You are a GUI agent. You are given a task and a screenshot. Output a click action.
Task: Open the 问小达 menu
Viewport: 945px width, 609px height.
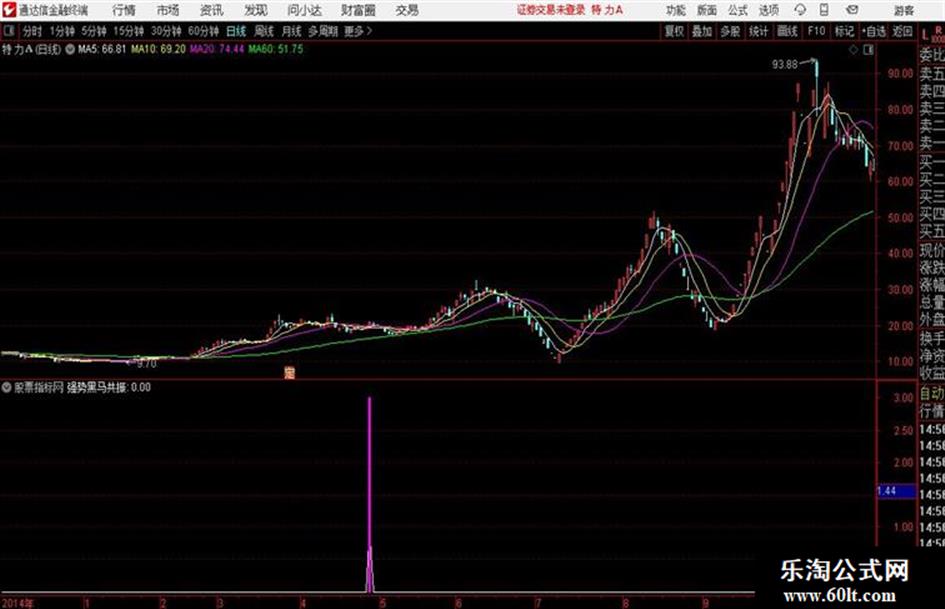click(304, 10)
